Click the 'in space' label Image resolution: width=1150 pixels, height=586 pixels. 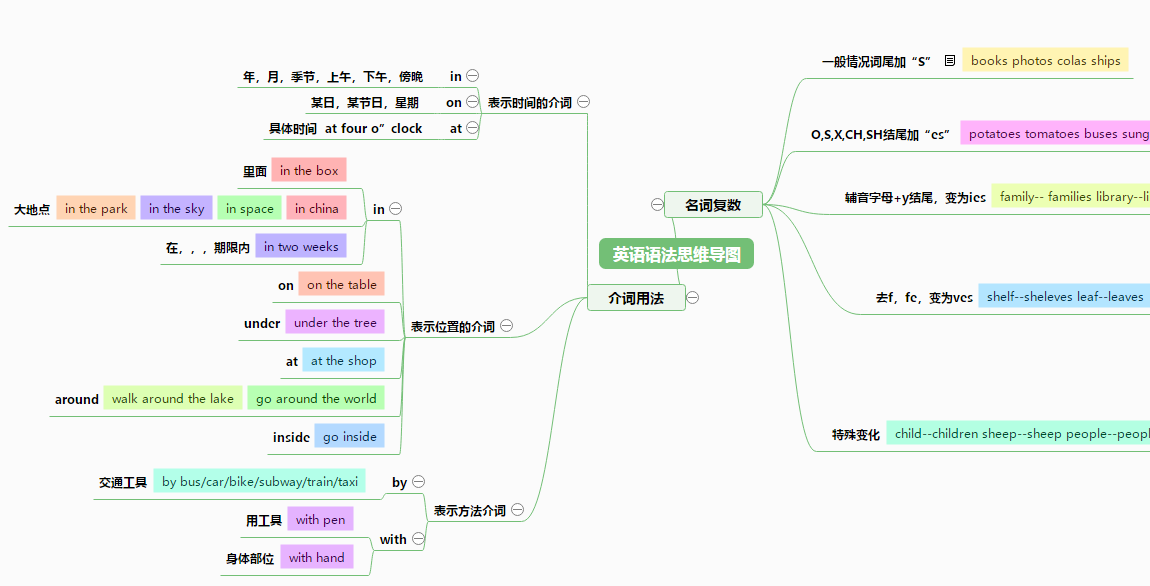click(249, 208)
